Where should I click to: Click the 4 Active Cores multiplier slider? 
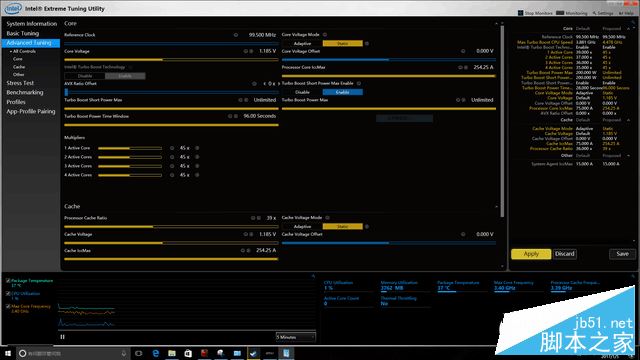pos(130,175)
